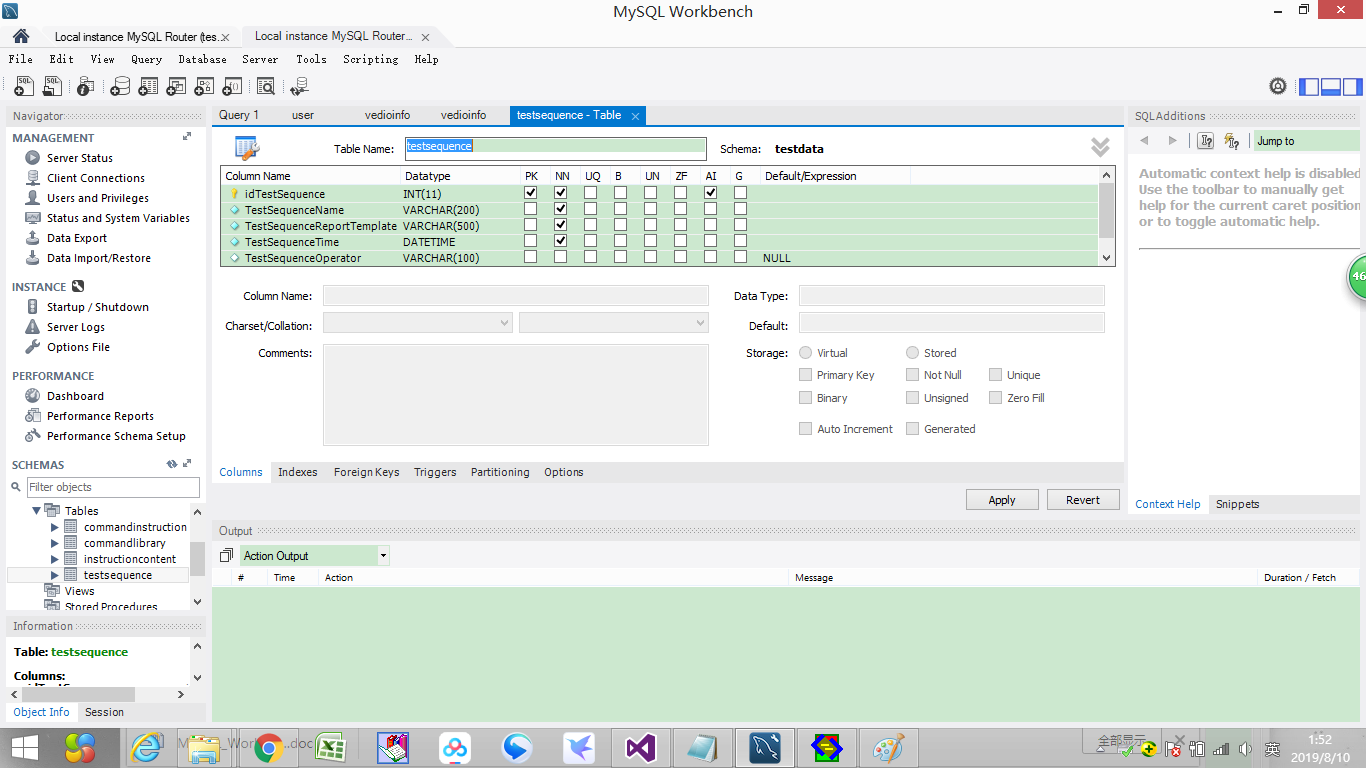Open the Charset dropdown
This screenshot has width=1366, height=768.
click(x=418, y=323)
